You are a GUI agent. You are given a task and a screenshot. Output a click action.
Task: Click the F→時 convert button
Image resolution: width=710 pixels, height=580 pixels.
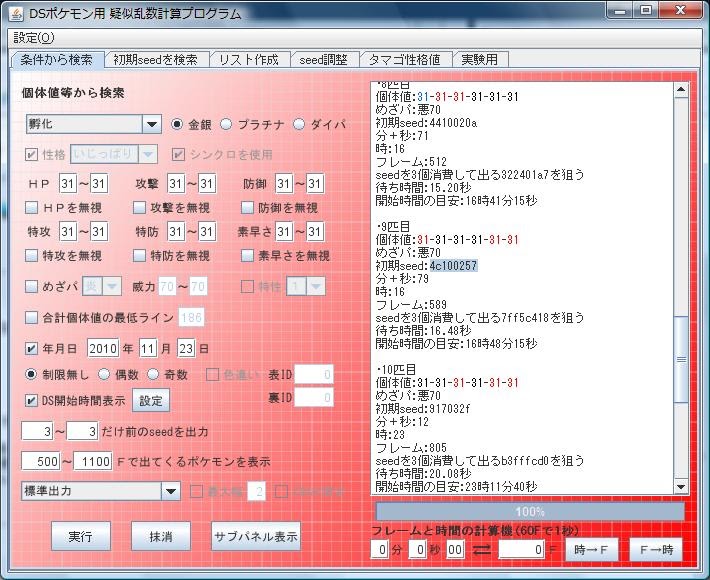click(x=656, y=550)
